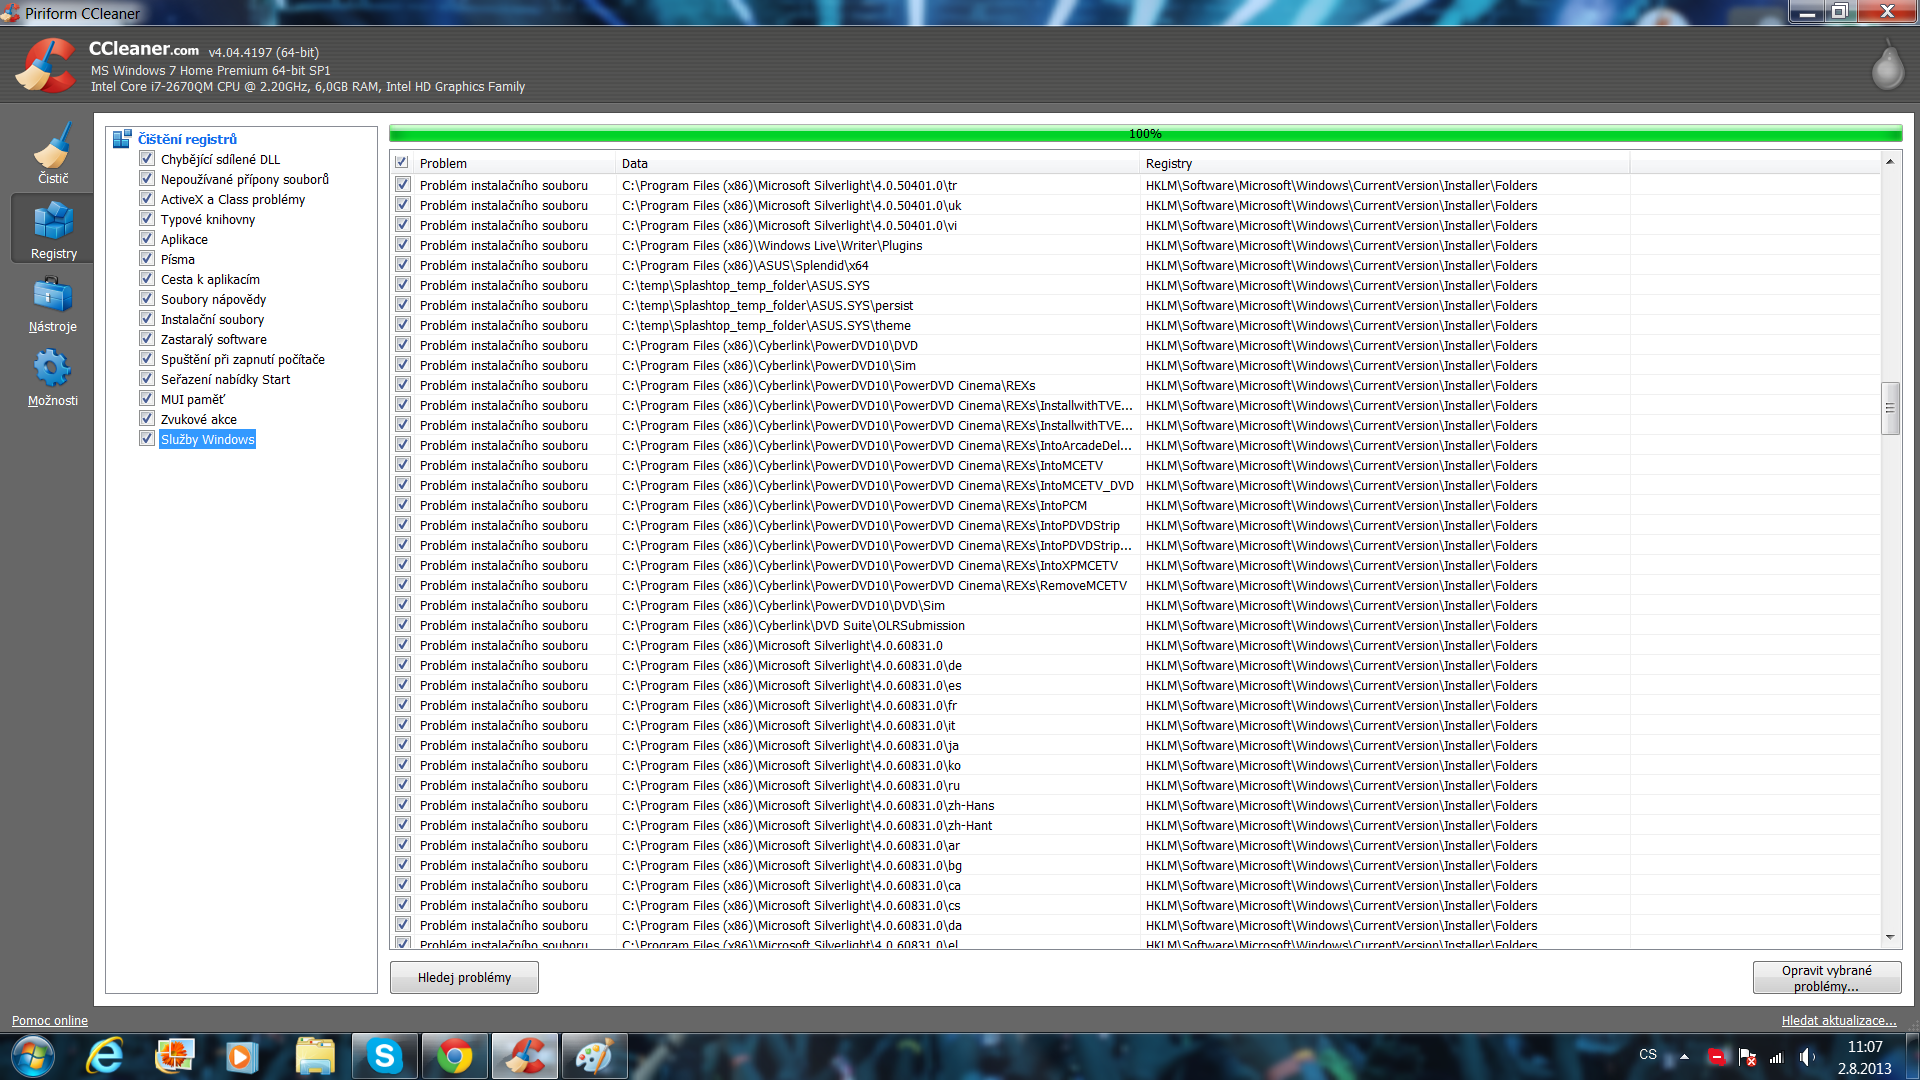The height and width of the screenshot is (1080, 1920).
Task: Click Opravit vybrané problémy button
Action: 1826,977
